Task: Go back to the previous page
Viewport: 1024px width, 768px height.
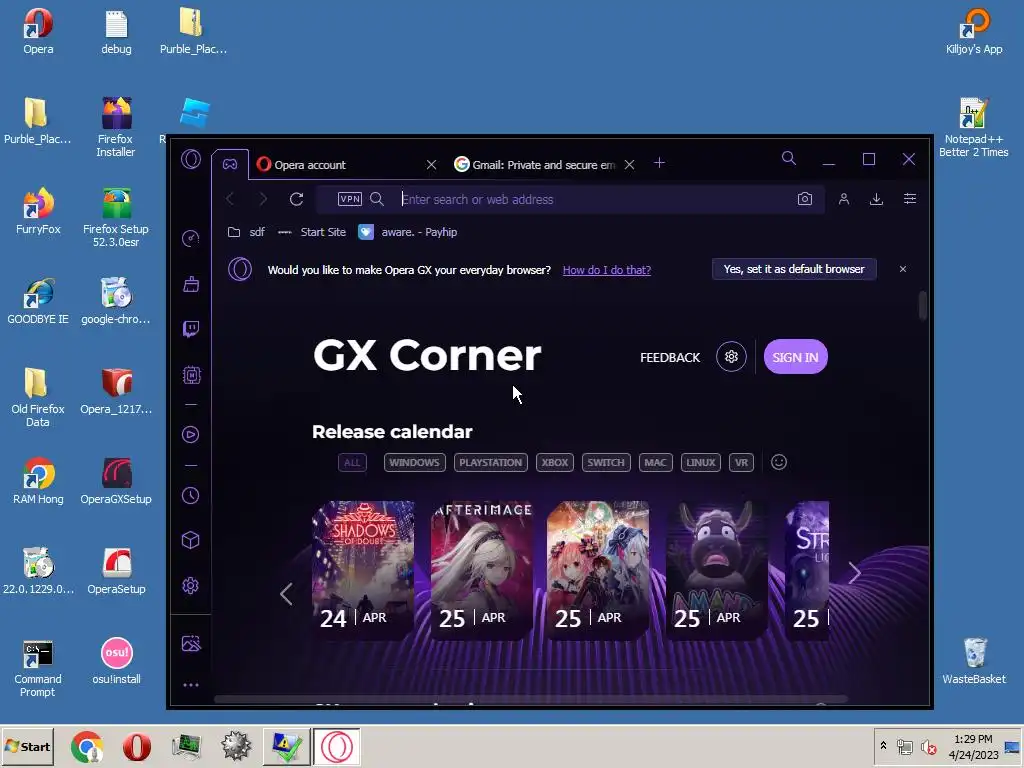Action: click(x=230, y=199)
